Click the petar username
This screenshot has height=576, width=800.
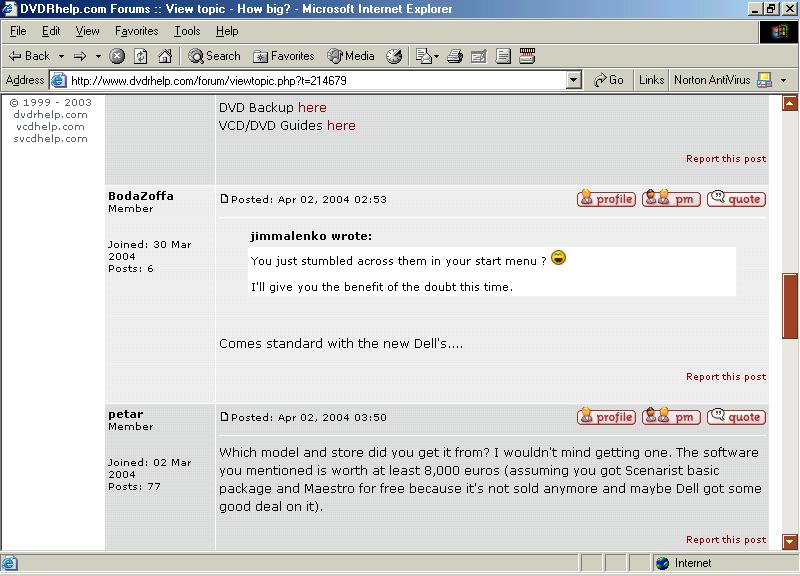126,414
